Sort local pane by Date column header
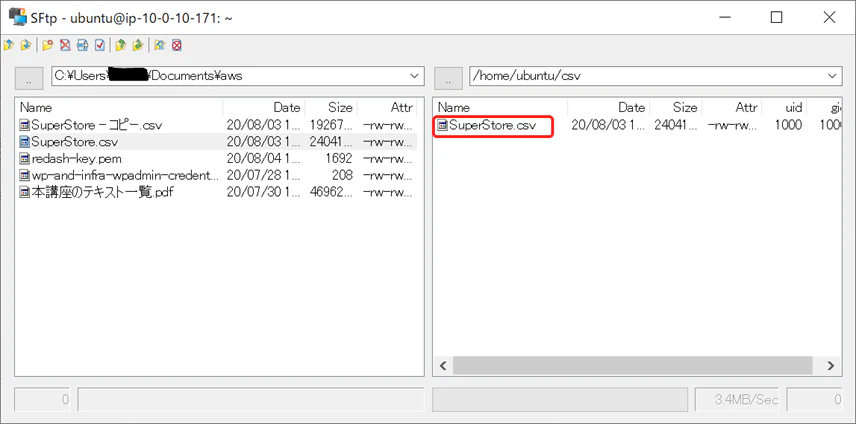Viewport: 856px width, 424px height. click(x=264, y=108)
